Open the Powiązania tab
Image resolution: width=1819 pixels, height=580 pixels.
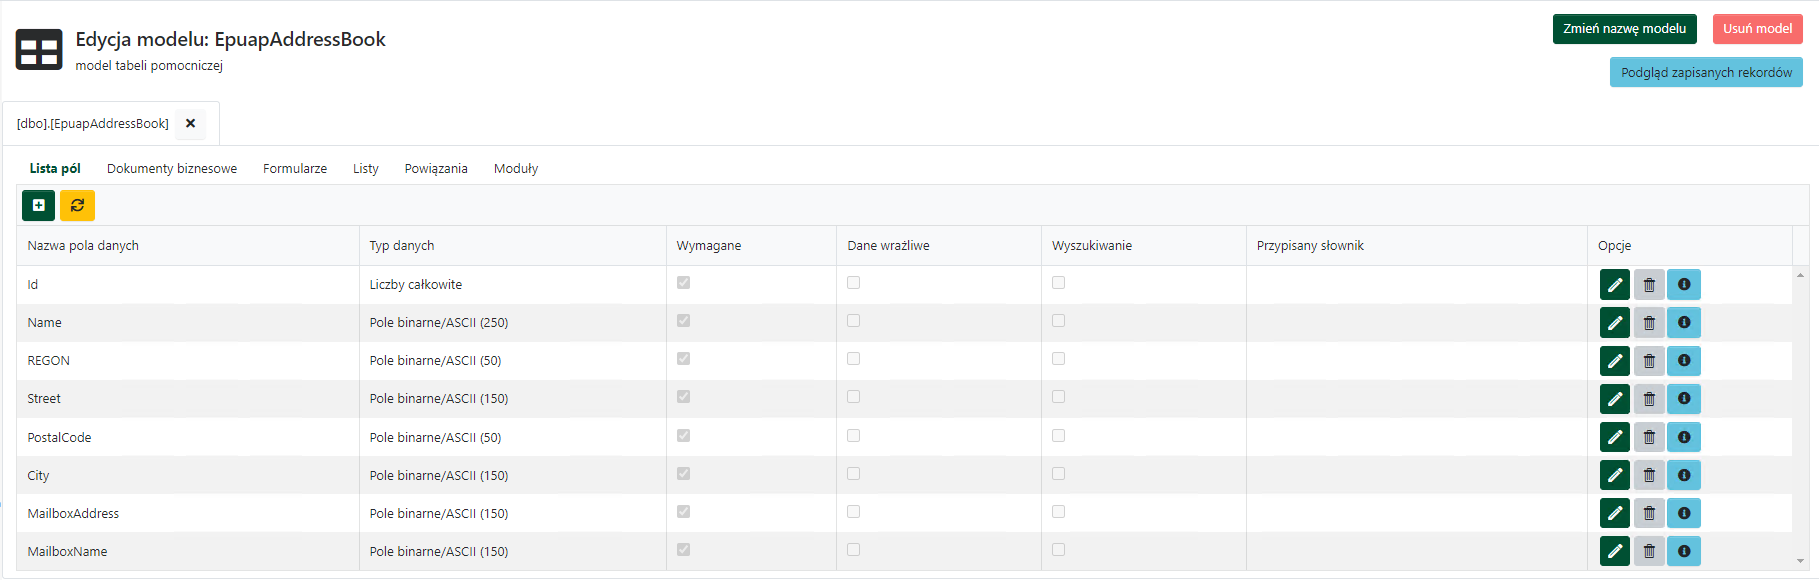pos(436,168)
